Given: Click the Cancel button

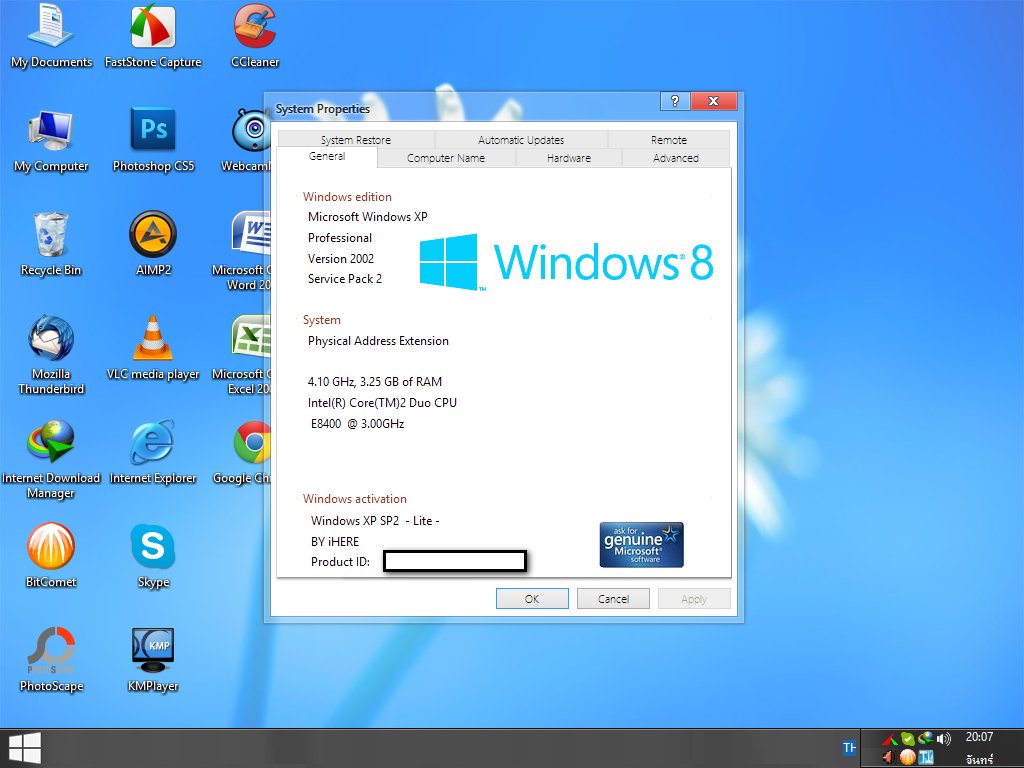Looking at the screenshot, I should point(613,599).
